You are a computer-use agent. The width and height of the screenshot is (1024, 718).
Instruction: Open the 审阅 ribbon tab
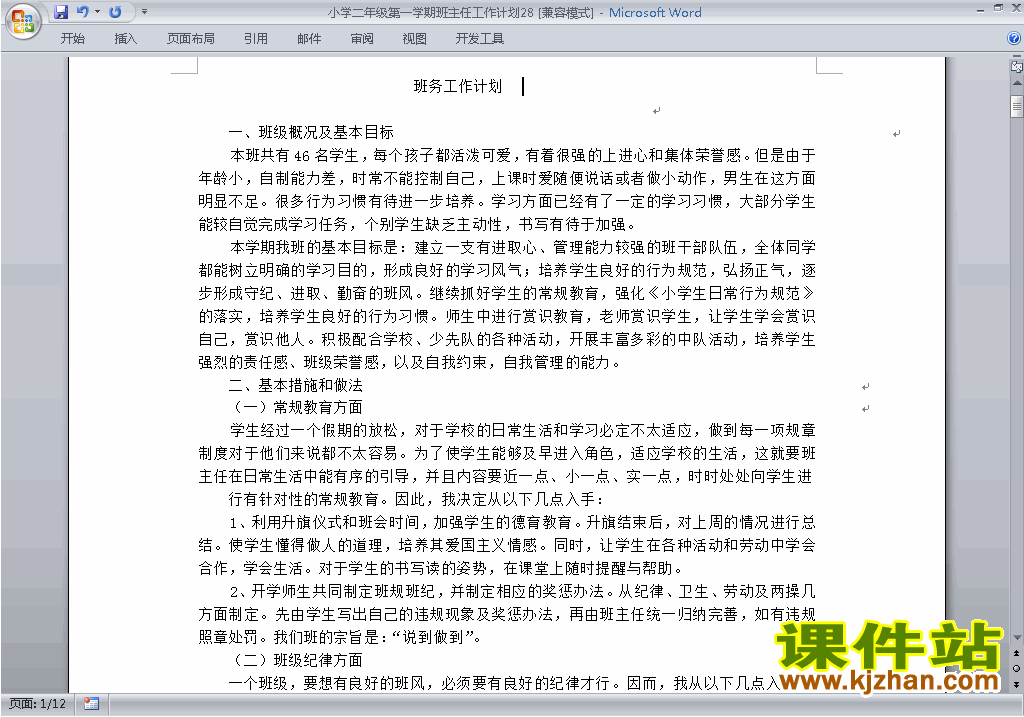pos(362,39)
